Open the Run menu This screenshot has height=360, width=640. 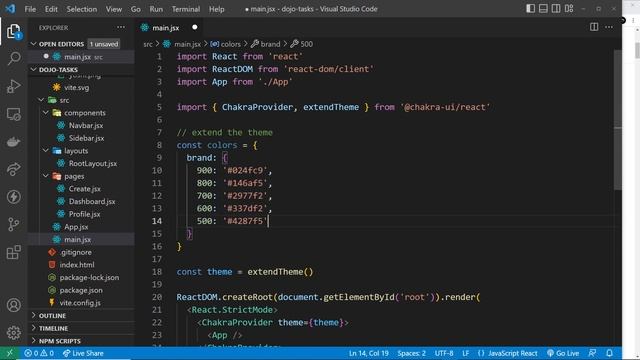coord(156,9)
